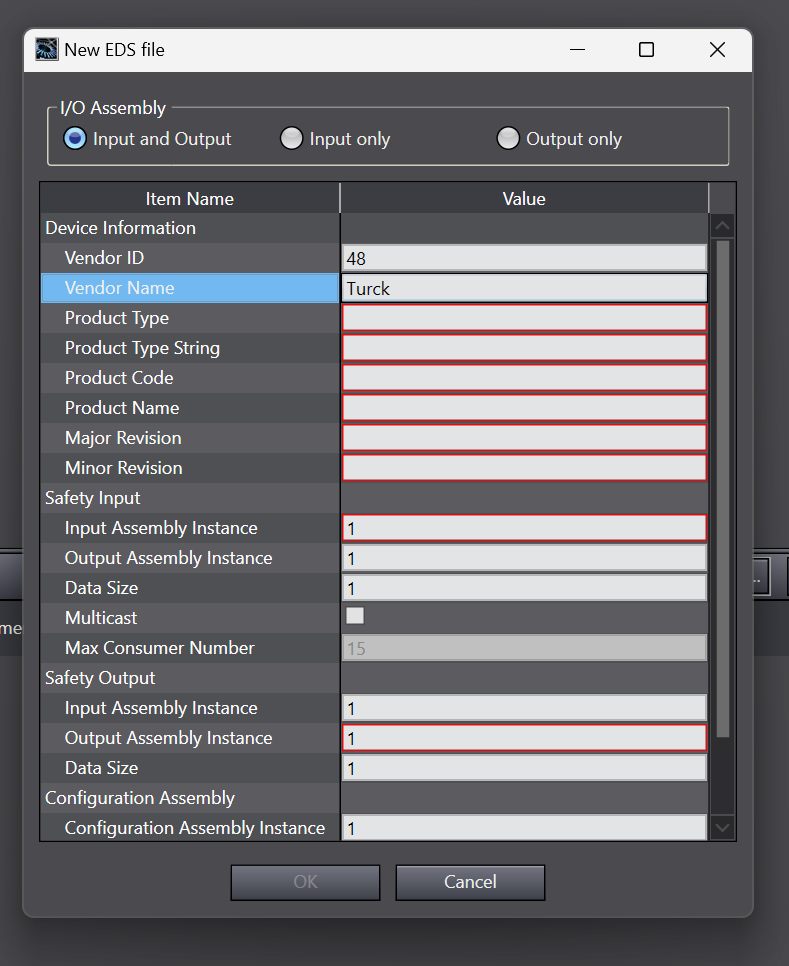Click the Cancel button
Image resolution: width=789 pixels, height=966 pixels.
tap(470, 882)
